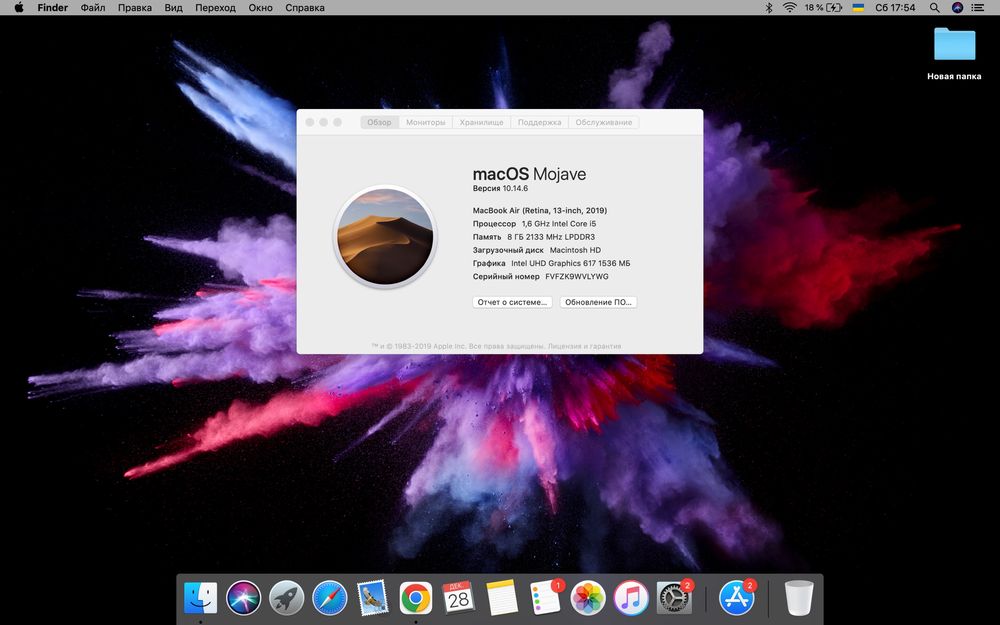Click the Siri icon in menu bar
Image resolution: width=1000 pixels, height=625 pixels.
tap(957, 8)
